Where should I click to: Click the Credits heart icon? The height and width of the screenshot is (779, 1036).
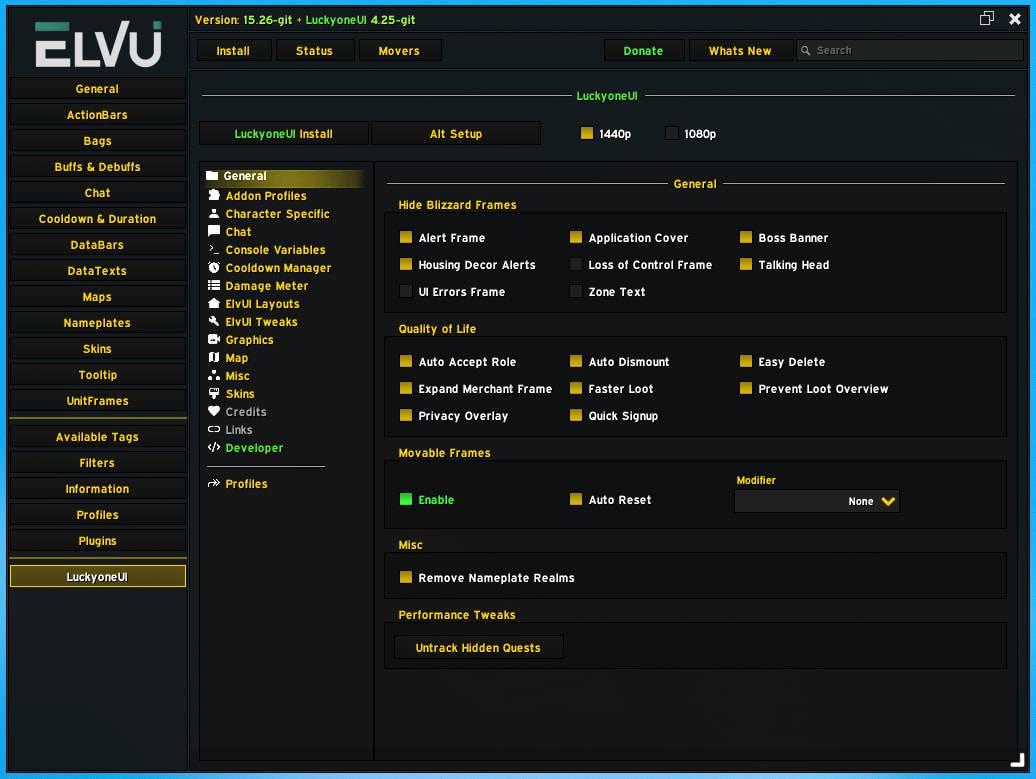(x=214, y=411)
